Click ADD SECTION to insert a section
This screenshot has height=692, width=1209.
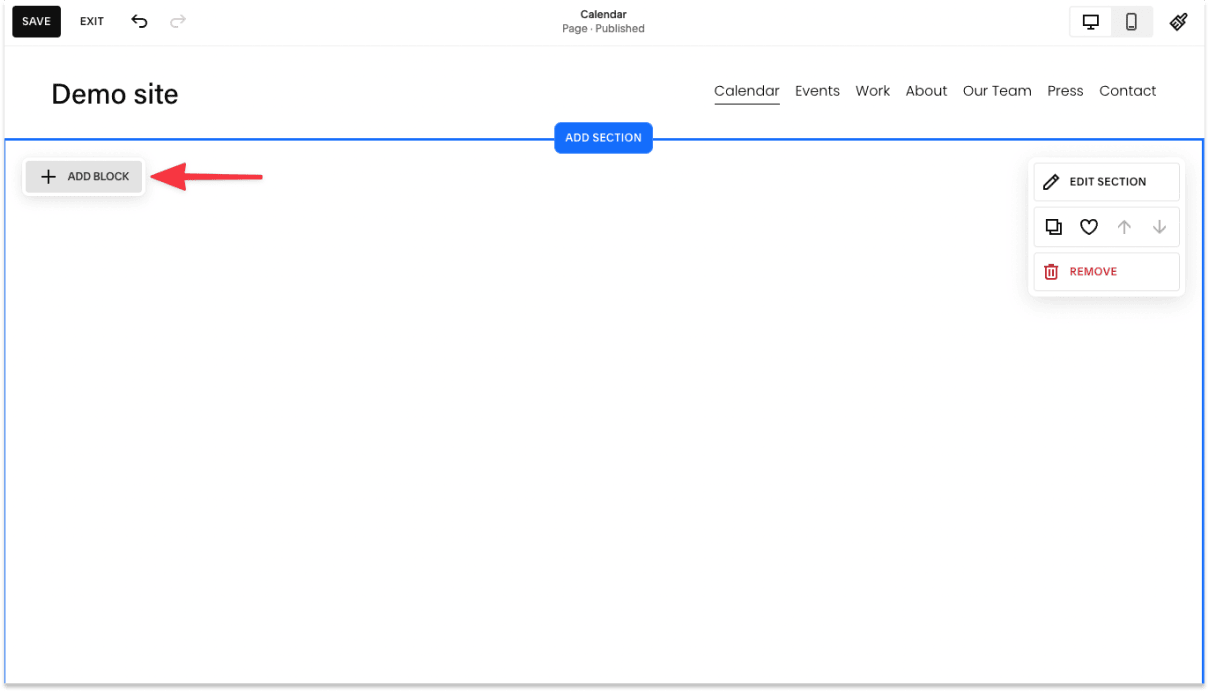click(603, 137)
